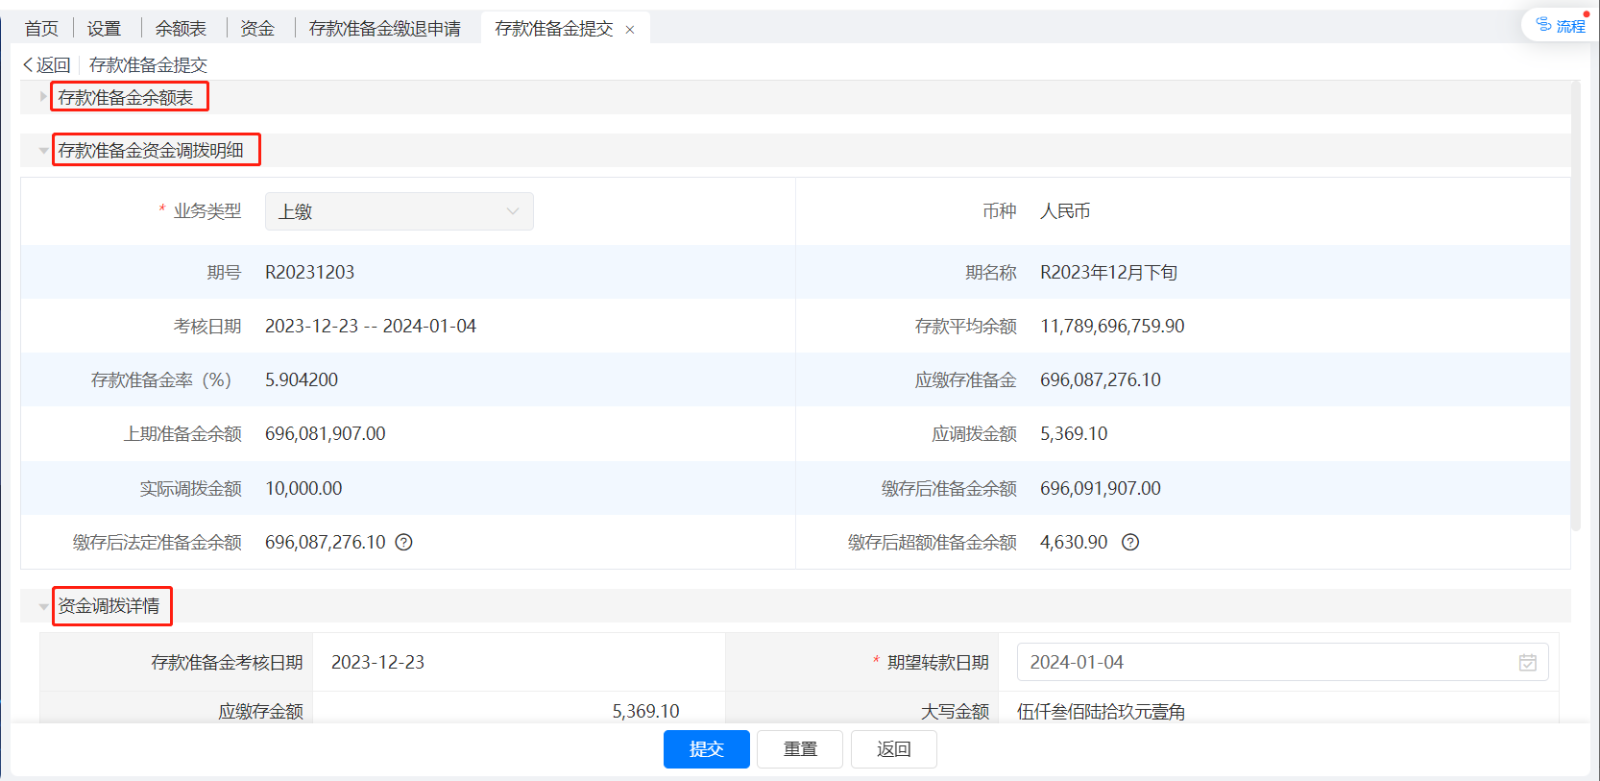The height and width of the screenshot is (781, 1600).
Task: Switch to 存款准备金缴退申请 tab
Action: (x=384, y=29)
